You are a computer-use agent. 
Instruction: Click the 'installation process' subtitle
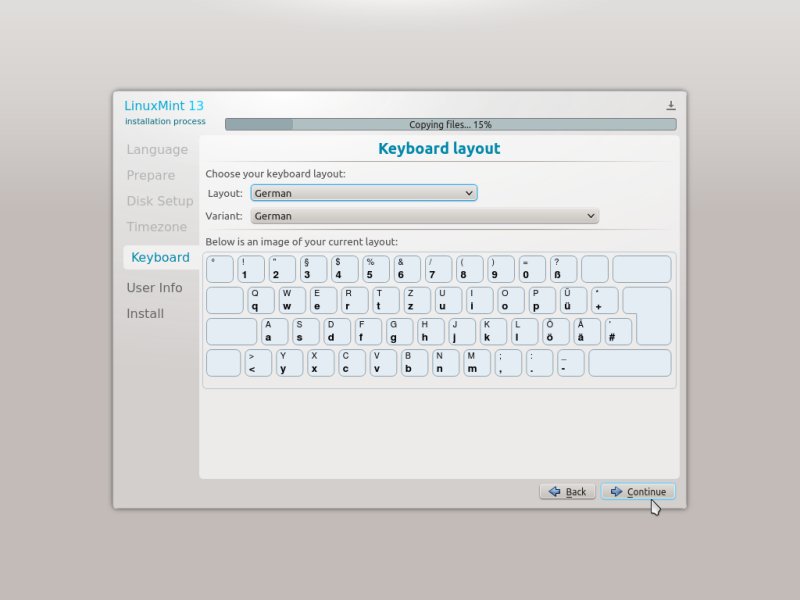click(165, 121)
